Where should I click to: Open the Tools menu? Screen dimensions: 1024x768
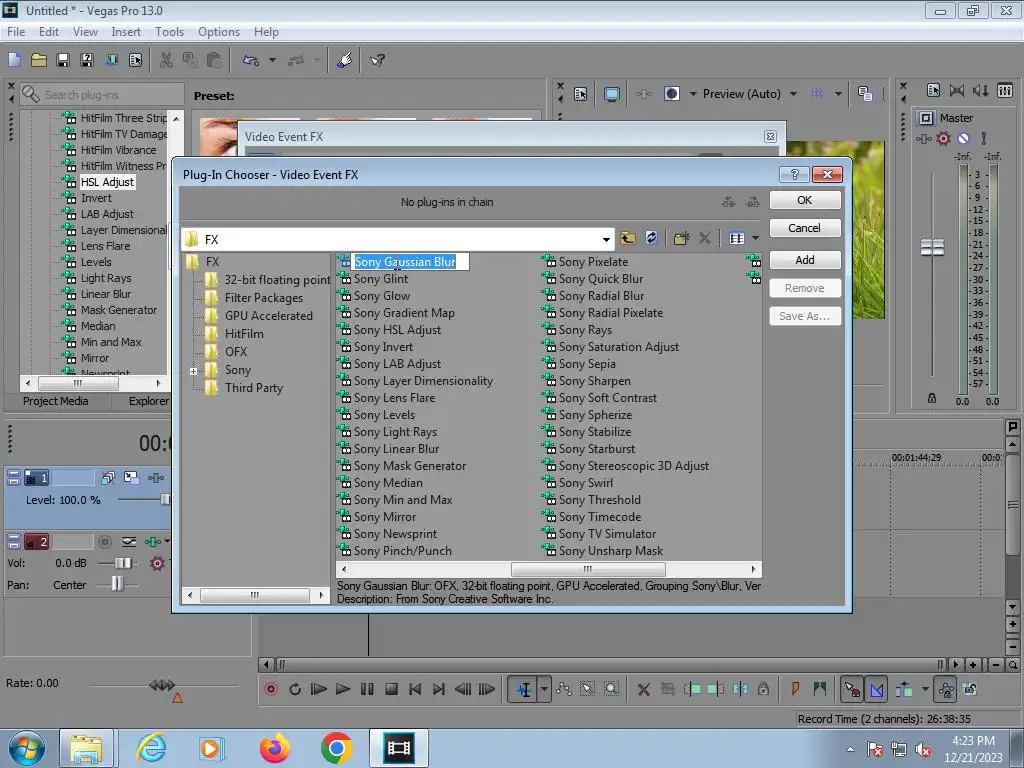tap(169, 31)
